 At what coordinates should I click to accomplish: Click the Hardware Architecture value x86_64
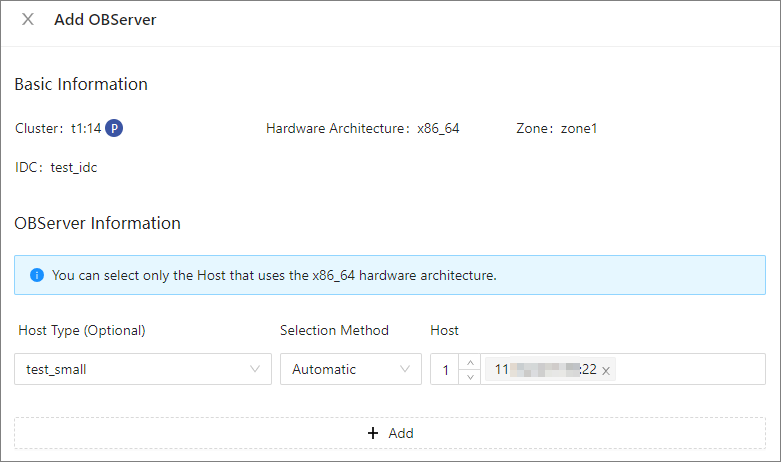click(x=438, y=128)
